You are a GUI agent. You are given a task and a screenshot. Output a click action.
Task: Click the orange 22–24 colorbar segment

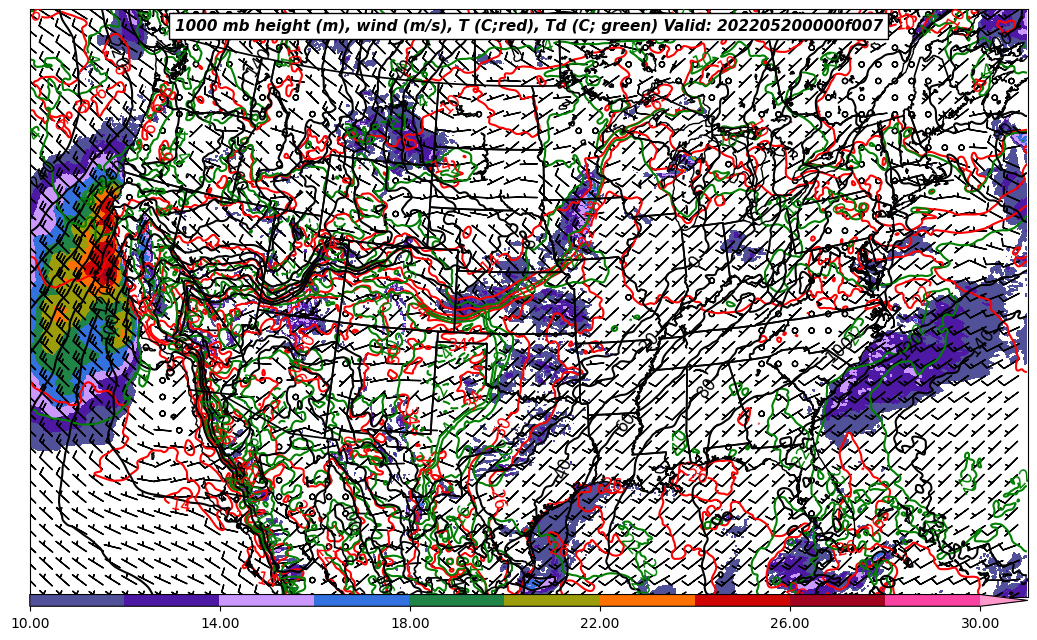647,600
